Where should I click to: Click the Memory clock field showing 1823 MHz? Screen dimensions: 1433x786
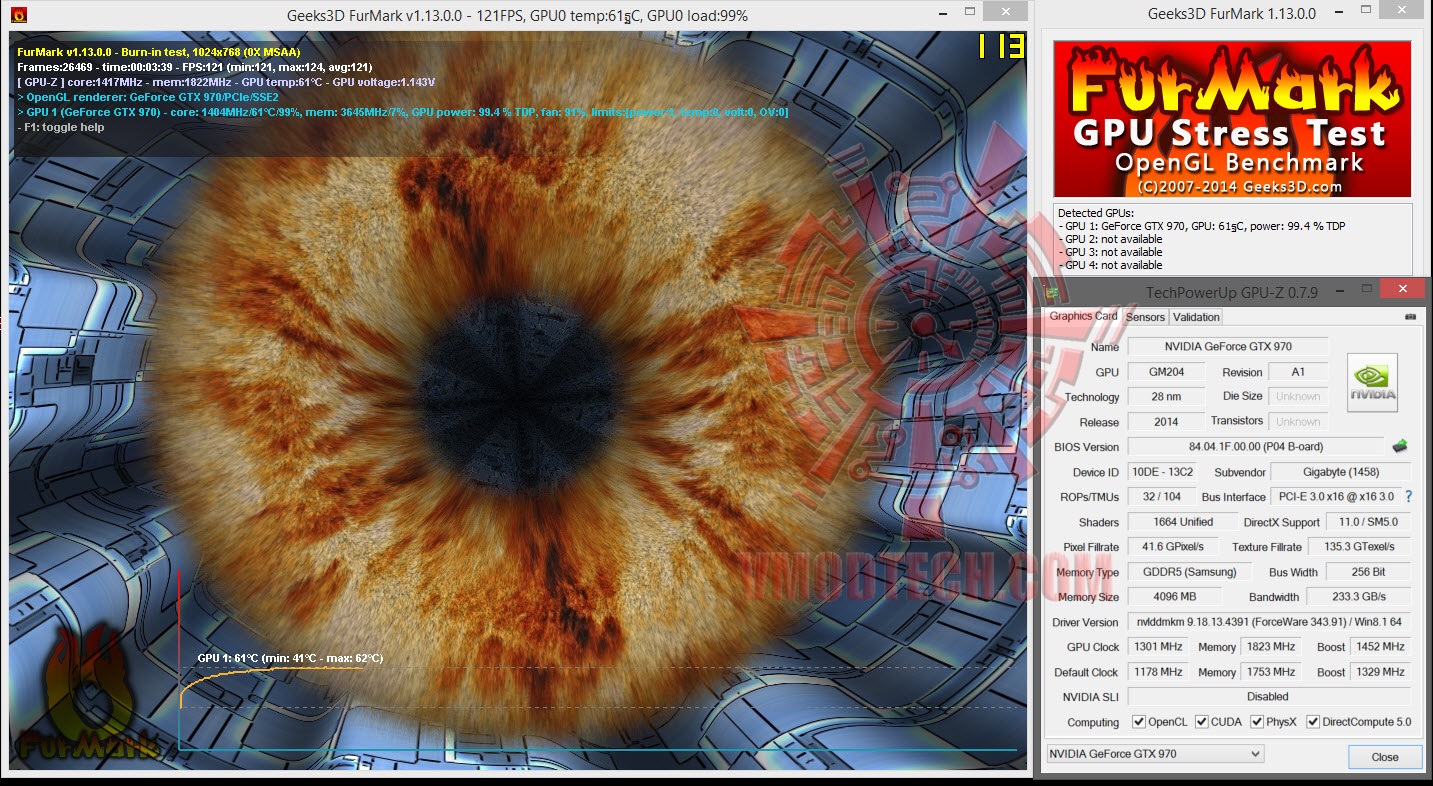[1272, 647]
